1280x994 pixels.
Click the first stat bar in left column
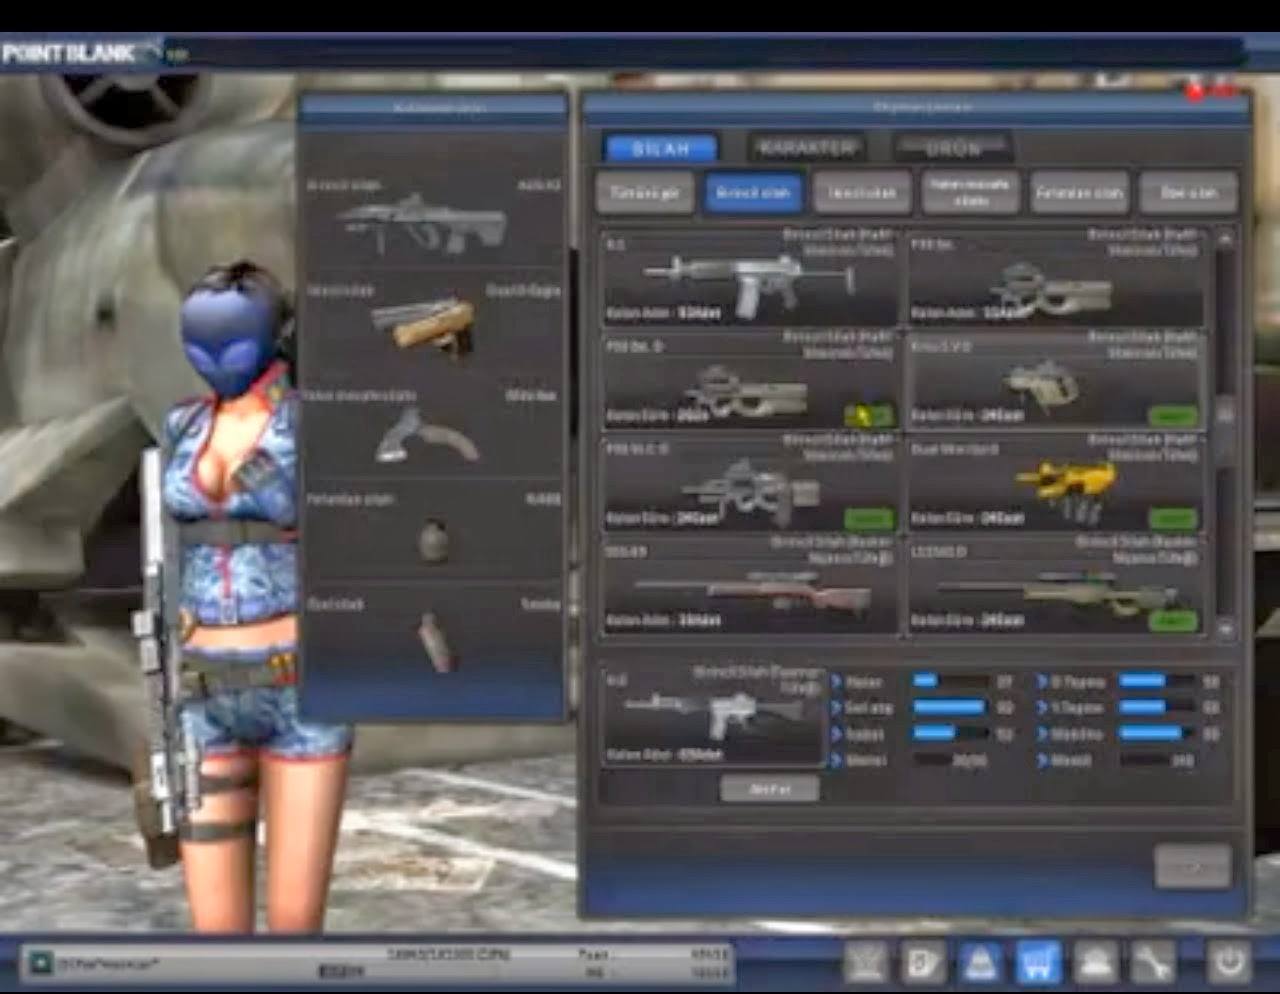(x=950, y=681)
